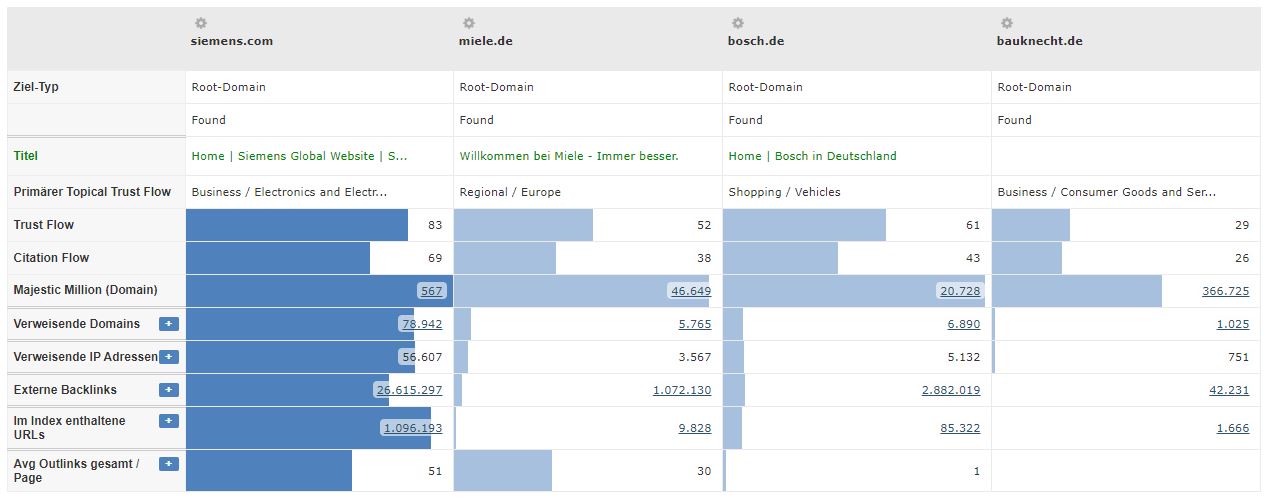Image resolution: width=1270 pixels, height=501 pixels.
Task: Expand the Avg Outlinks gesamt / Page row
Action: [168, 464]
